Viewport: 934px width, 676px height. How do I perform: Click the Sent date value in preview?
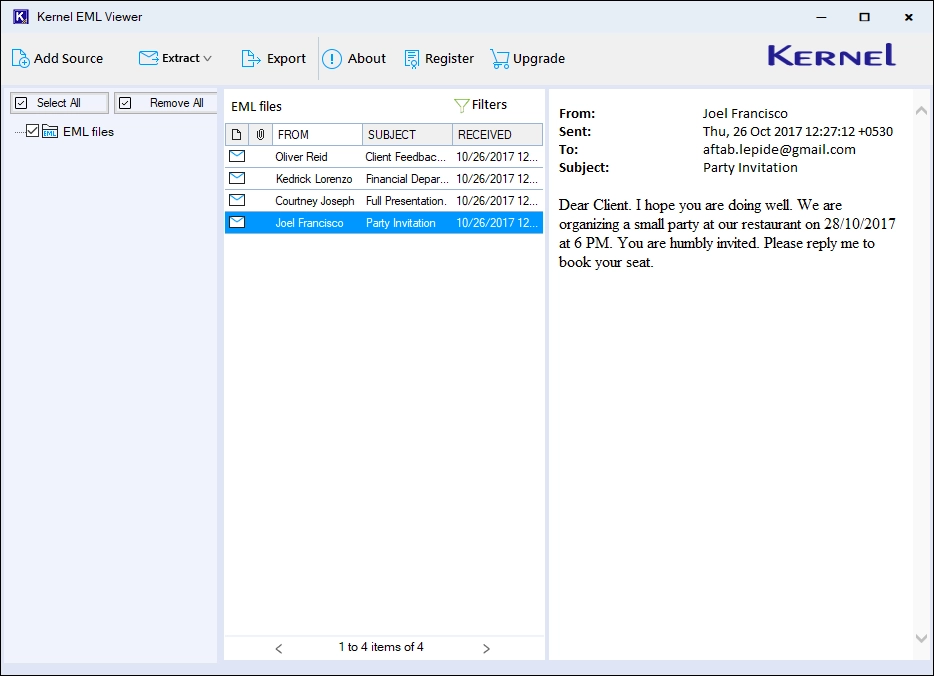click(x=798, y=132)
